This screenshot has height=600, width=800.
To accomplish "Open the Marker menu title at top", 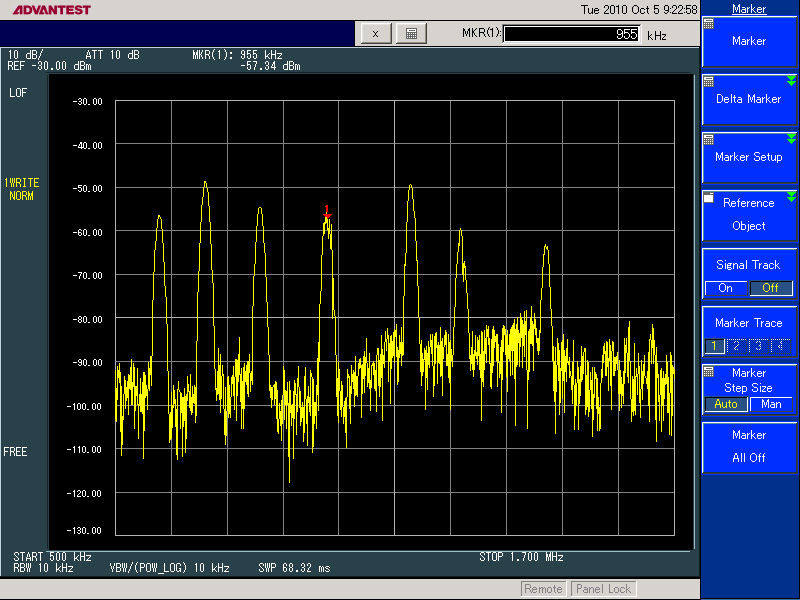I will [749, 9].
